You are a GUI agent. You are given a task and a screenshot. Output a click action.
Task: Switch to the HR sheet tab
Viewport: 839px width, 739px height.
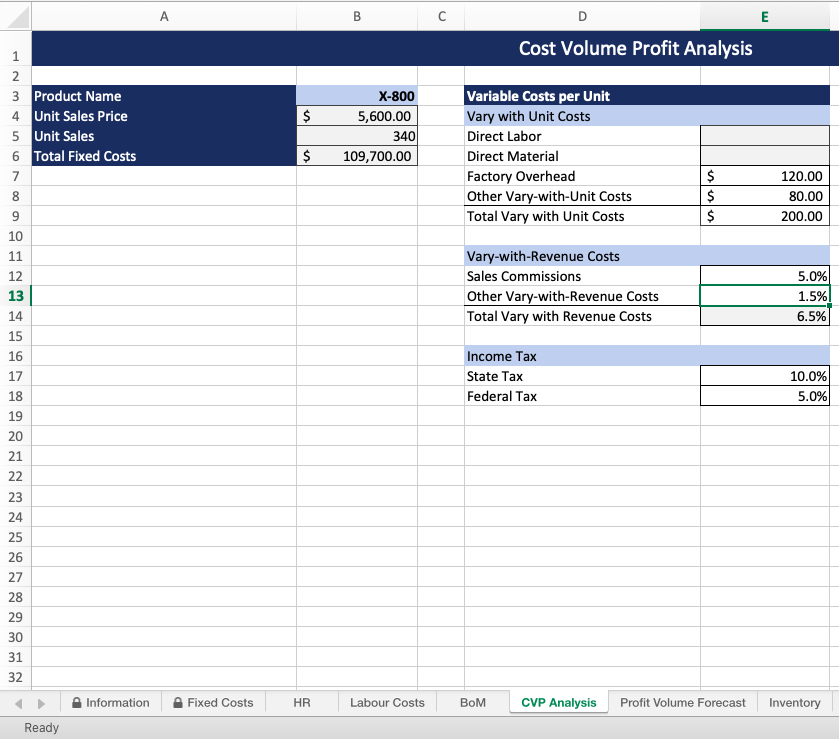coord(300,702)
